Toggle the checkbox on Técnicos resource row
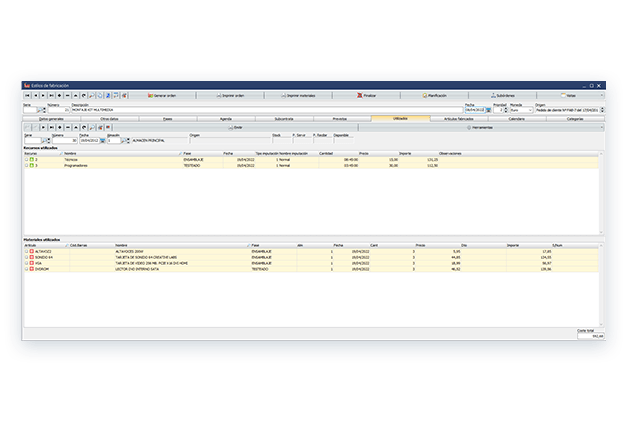Screen dimensions: 640x425 tap(27, 159)
